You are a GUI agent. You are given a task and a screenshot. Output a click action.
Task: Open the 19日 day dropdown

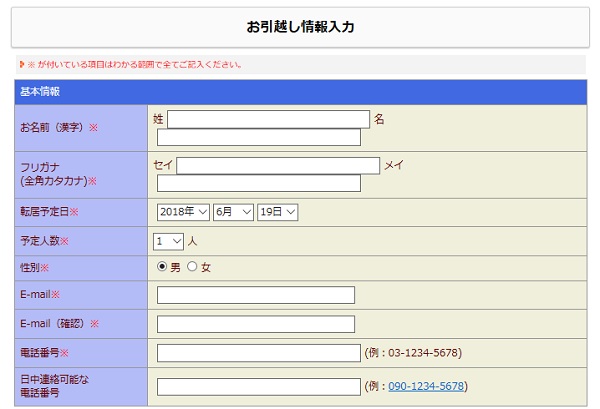pyautogui.click(x=278, y=212)
